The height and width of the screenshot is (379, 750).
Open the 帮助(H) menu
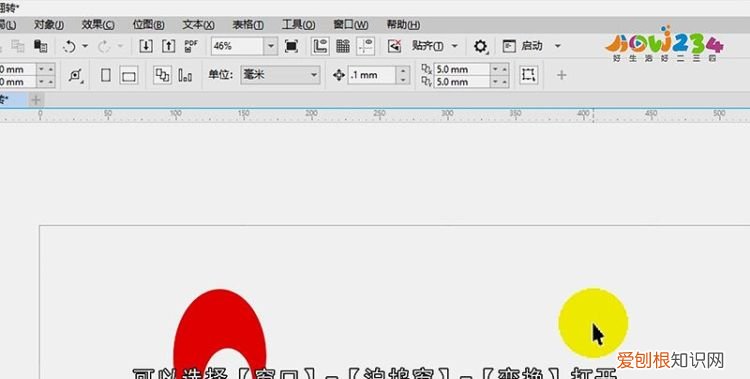coord(403,25)
